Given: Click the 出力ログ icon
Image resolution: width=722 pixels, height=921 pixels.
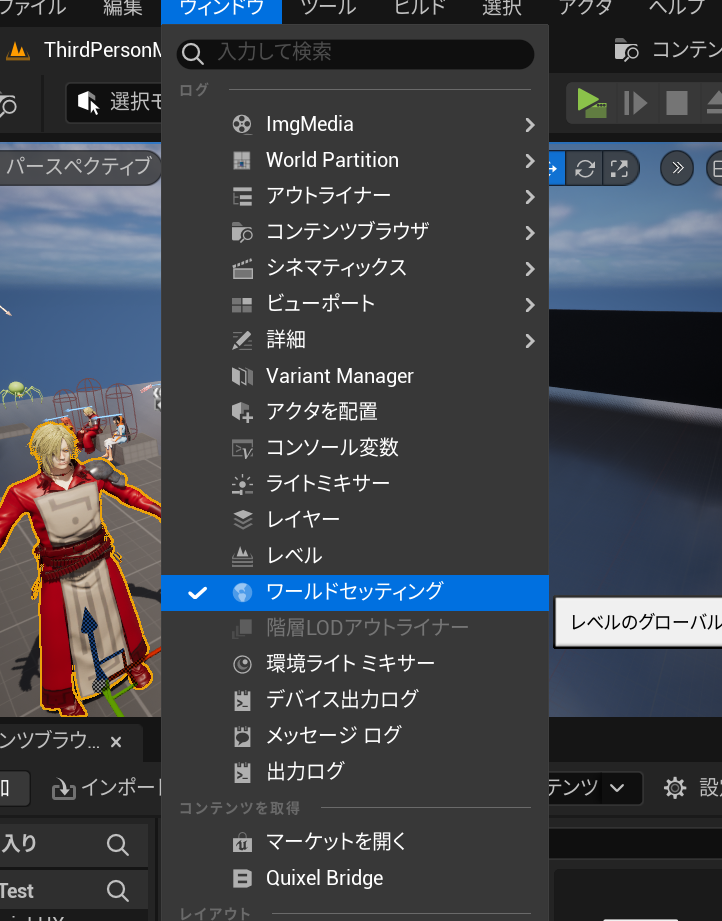Looking at the screenshot, I should 242,772.
